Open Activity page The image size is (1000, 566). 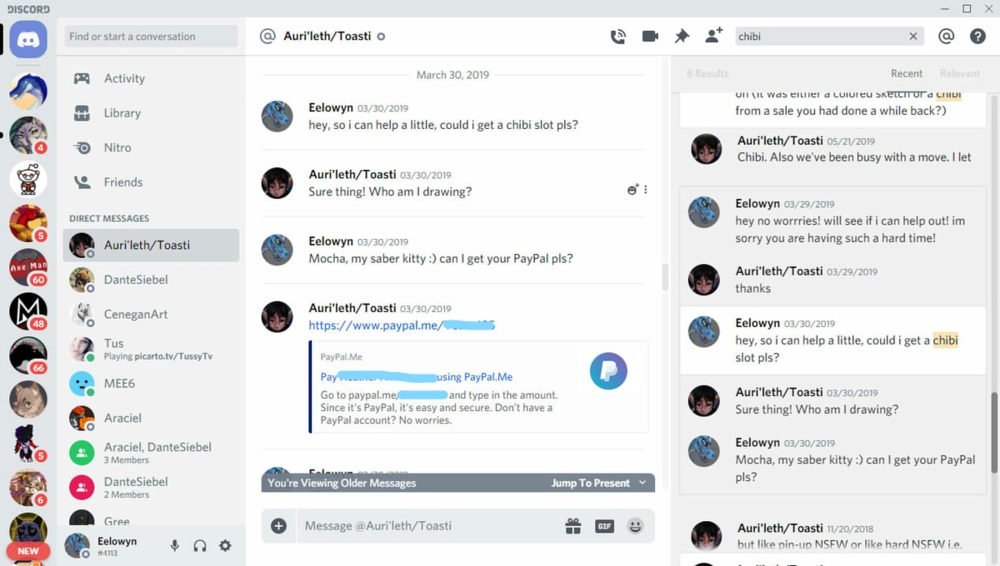151,78
